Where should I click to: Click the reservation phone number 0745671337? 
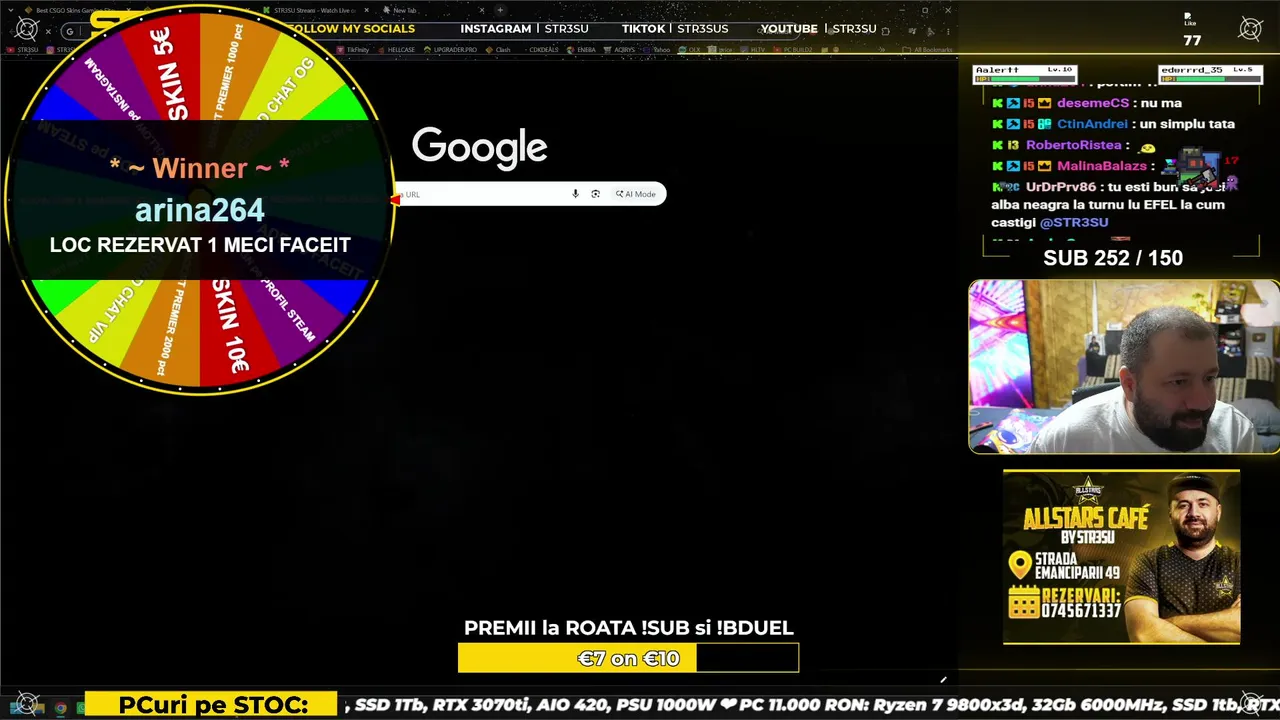1081,610
